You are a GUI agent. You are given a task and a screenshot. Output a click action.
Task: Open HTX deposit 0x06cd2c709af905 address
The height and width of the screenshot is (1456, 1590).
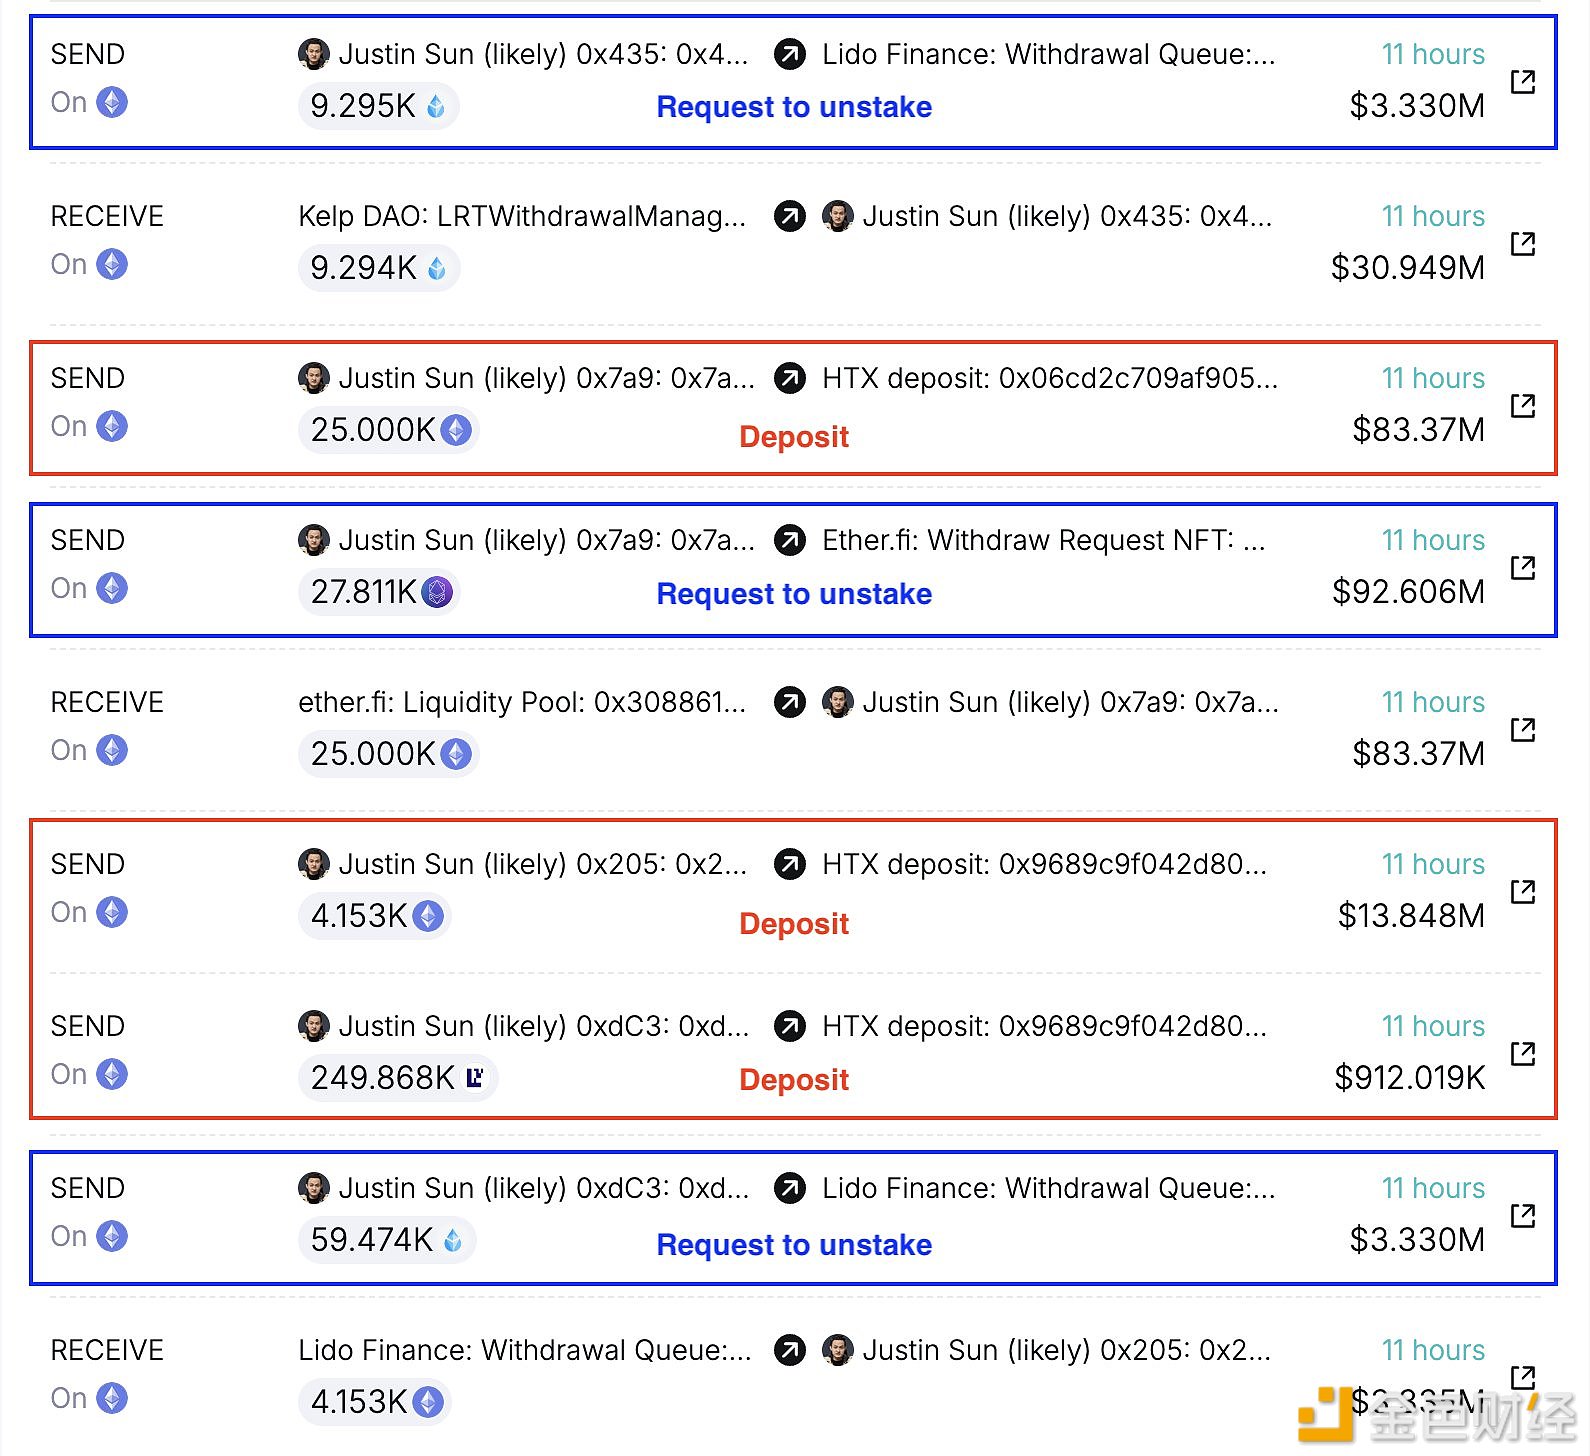tap(1050, 378)
